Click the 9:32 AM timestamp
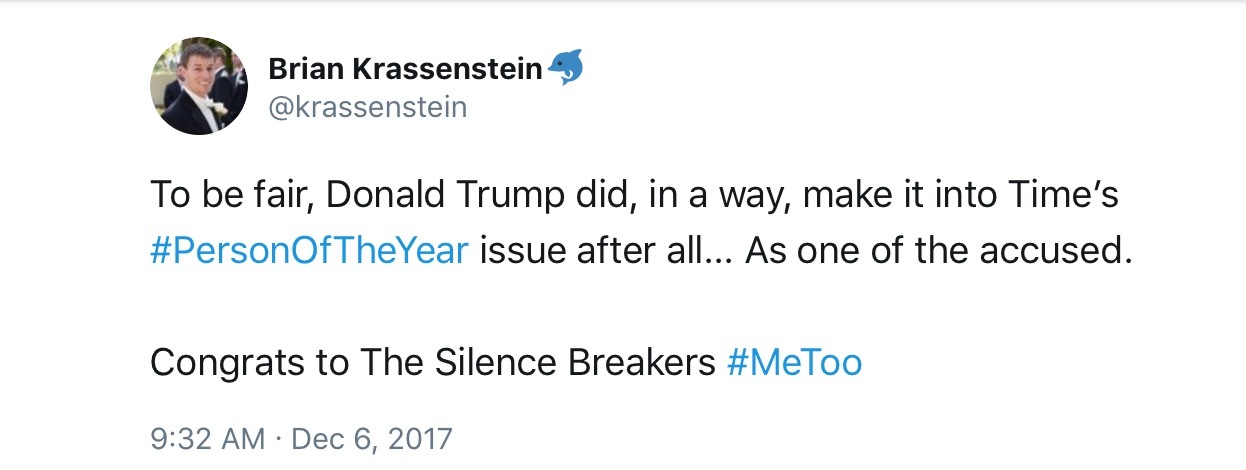Image resolution: width=1246 pixels, height=470 pixels. [x=207, y=438]
